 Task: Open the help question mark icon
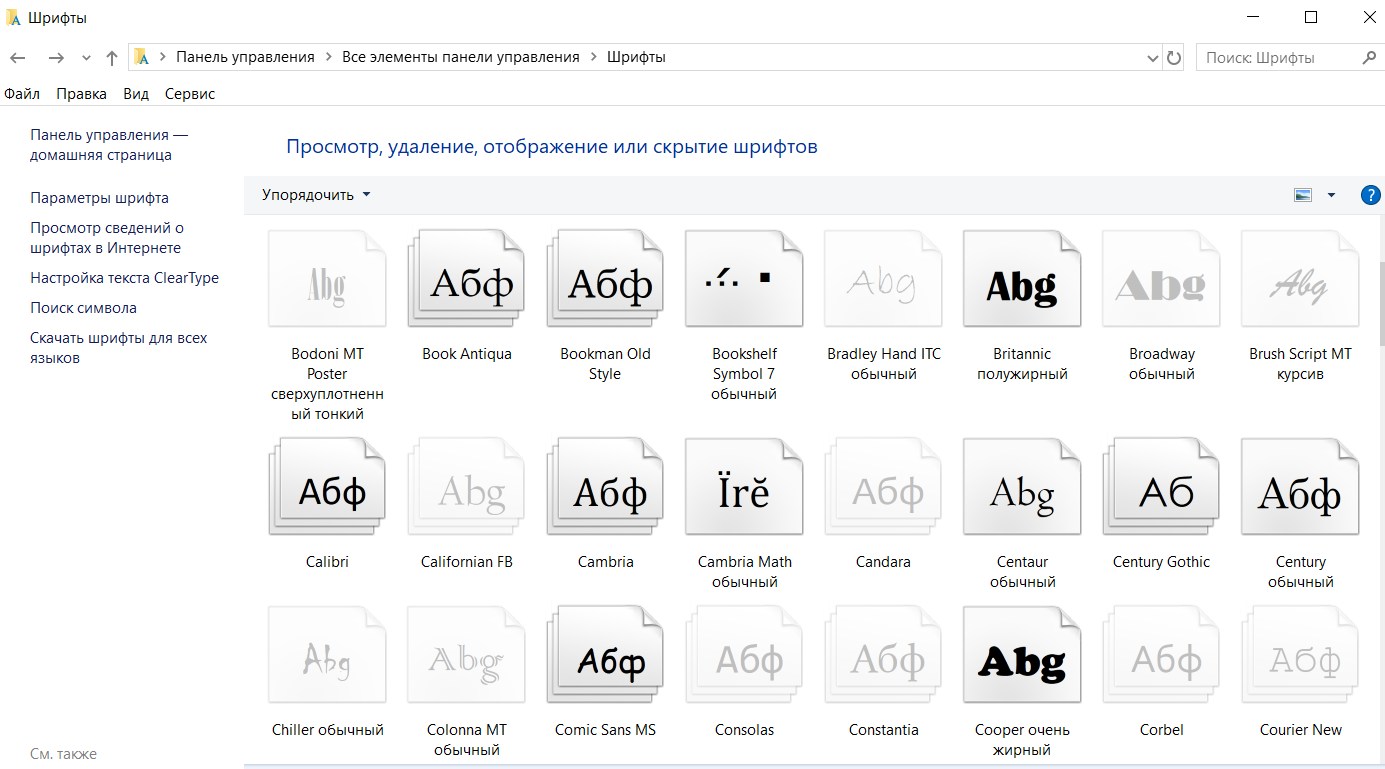1370,195
